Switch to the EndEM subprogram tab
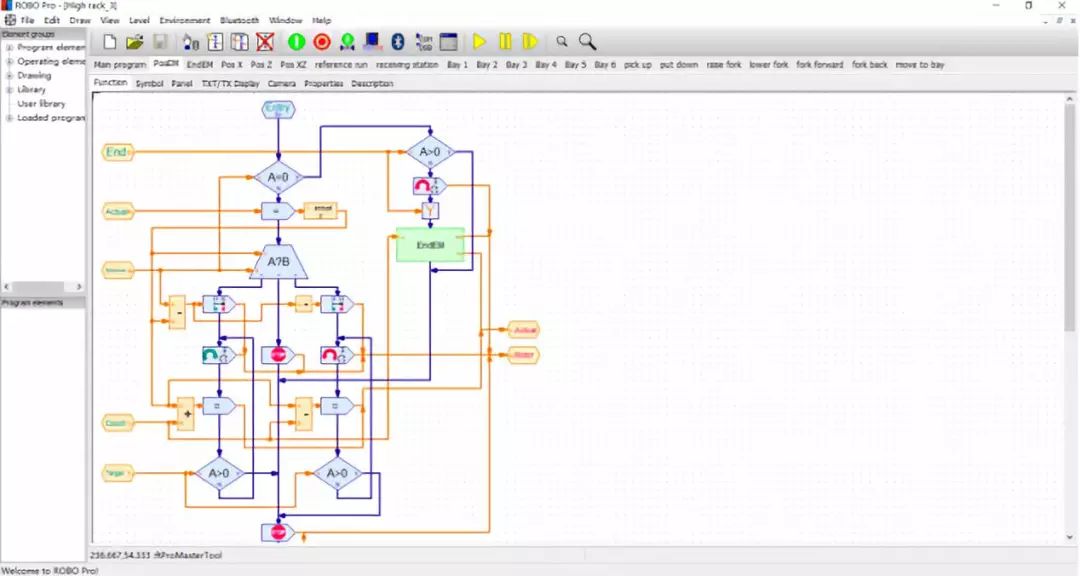Image resolution: width=1080 pixels, height=576 pixels. (200, 64)
